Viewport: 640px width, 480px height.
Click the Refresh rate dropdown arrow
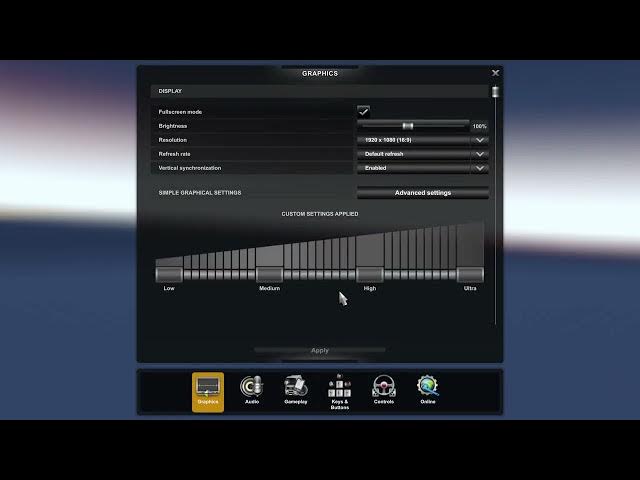pyautogui.click(x=480, y=154)
